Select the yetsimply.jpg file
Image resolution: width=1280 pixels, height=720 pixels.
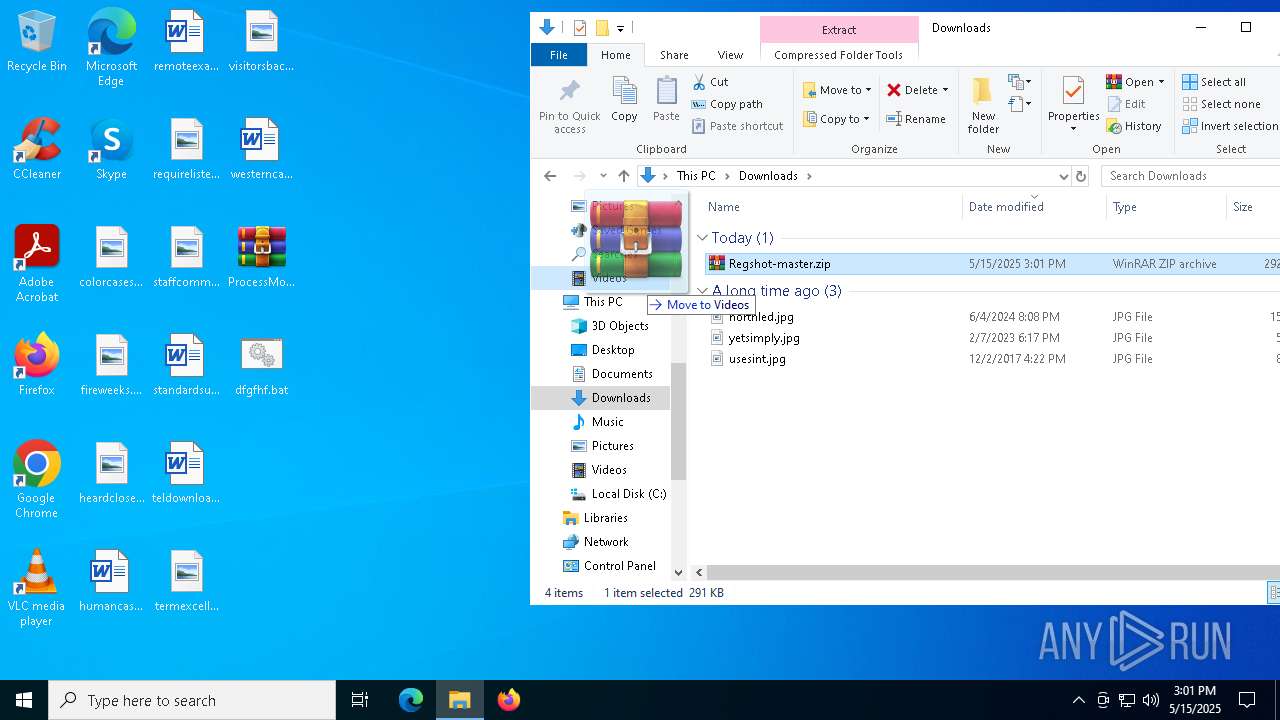point(764,338)
